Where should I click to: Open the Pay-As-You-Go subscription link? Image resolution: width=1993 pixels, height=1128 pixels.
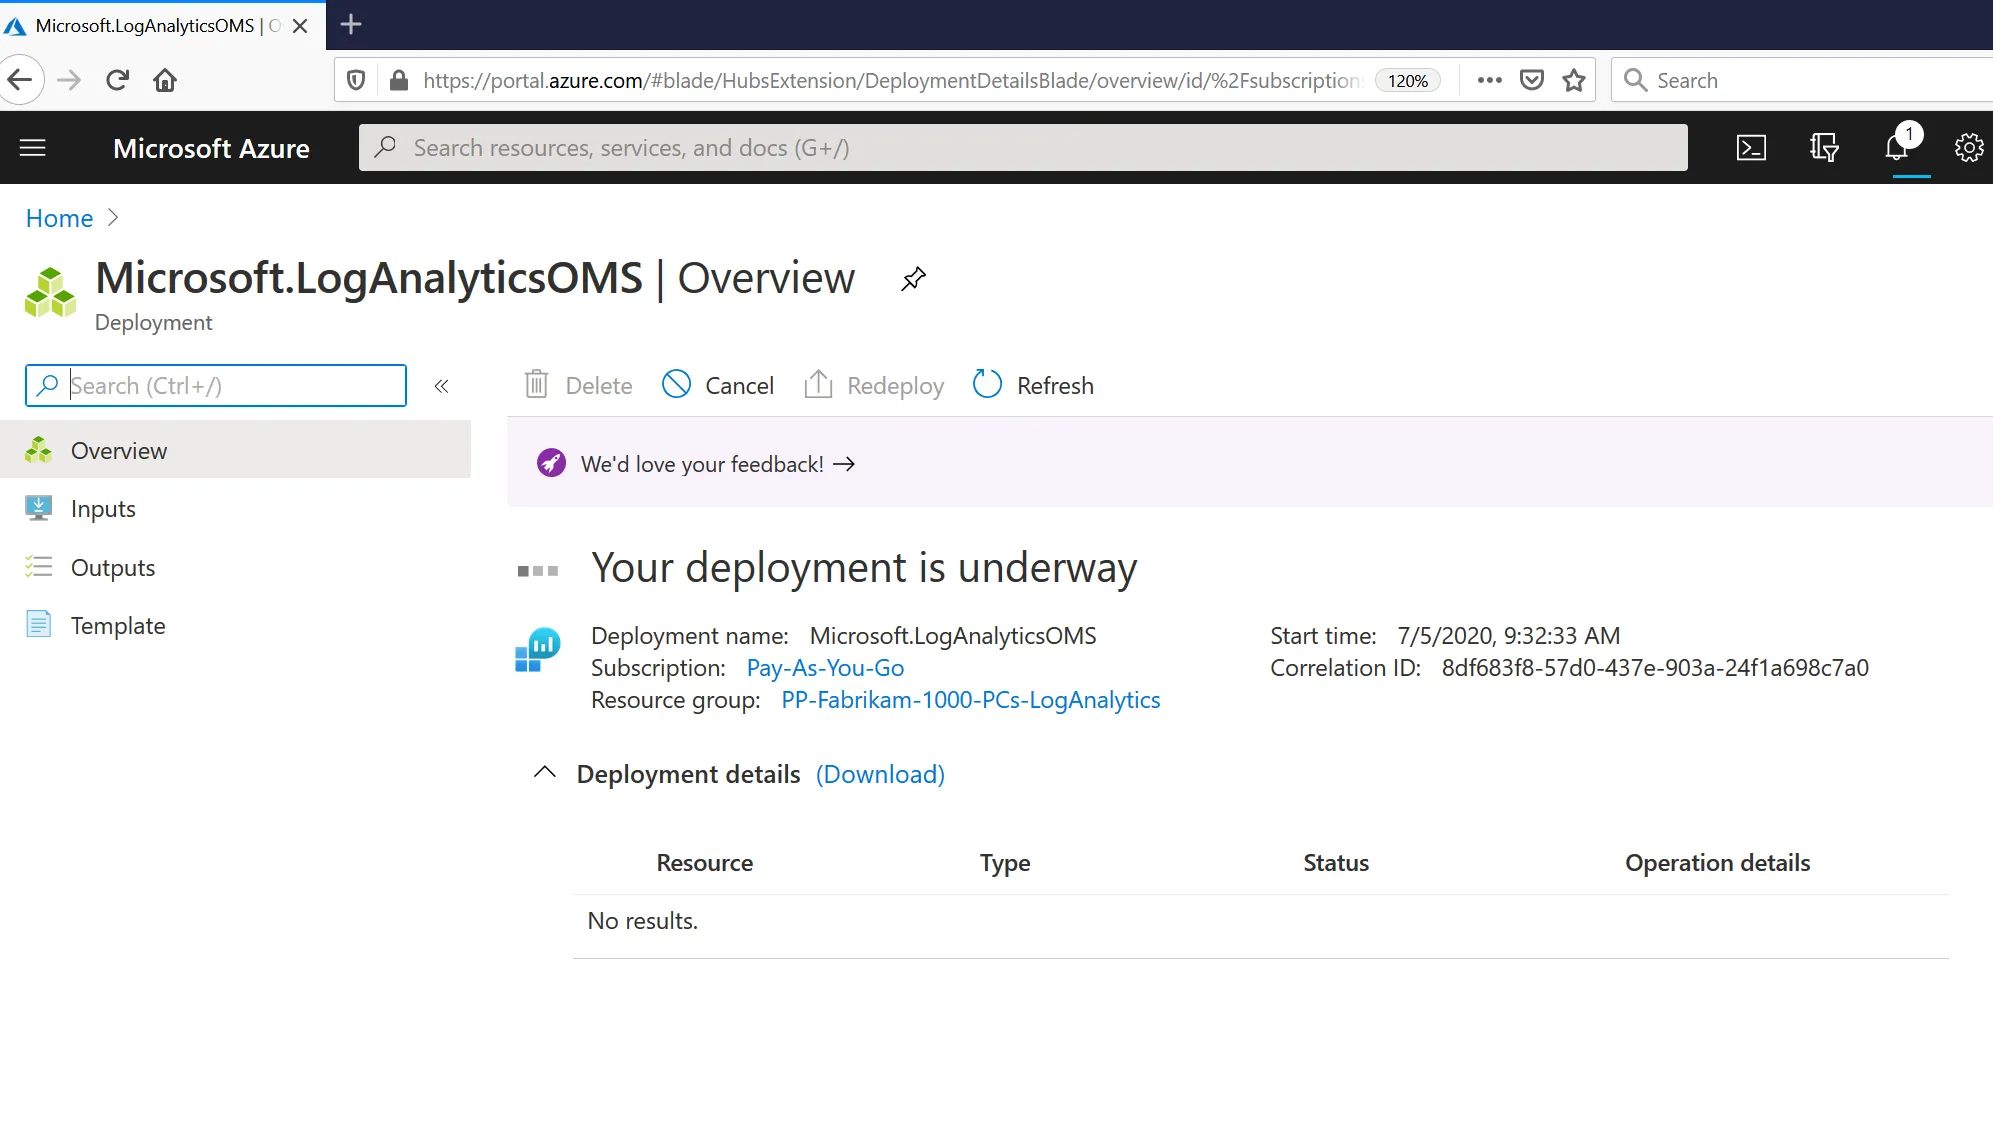pyautogui.click(x=825, y=668)
